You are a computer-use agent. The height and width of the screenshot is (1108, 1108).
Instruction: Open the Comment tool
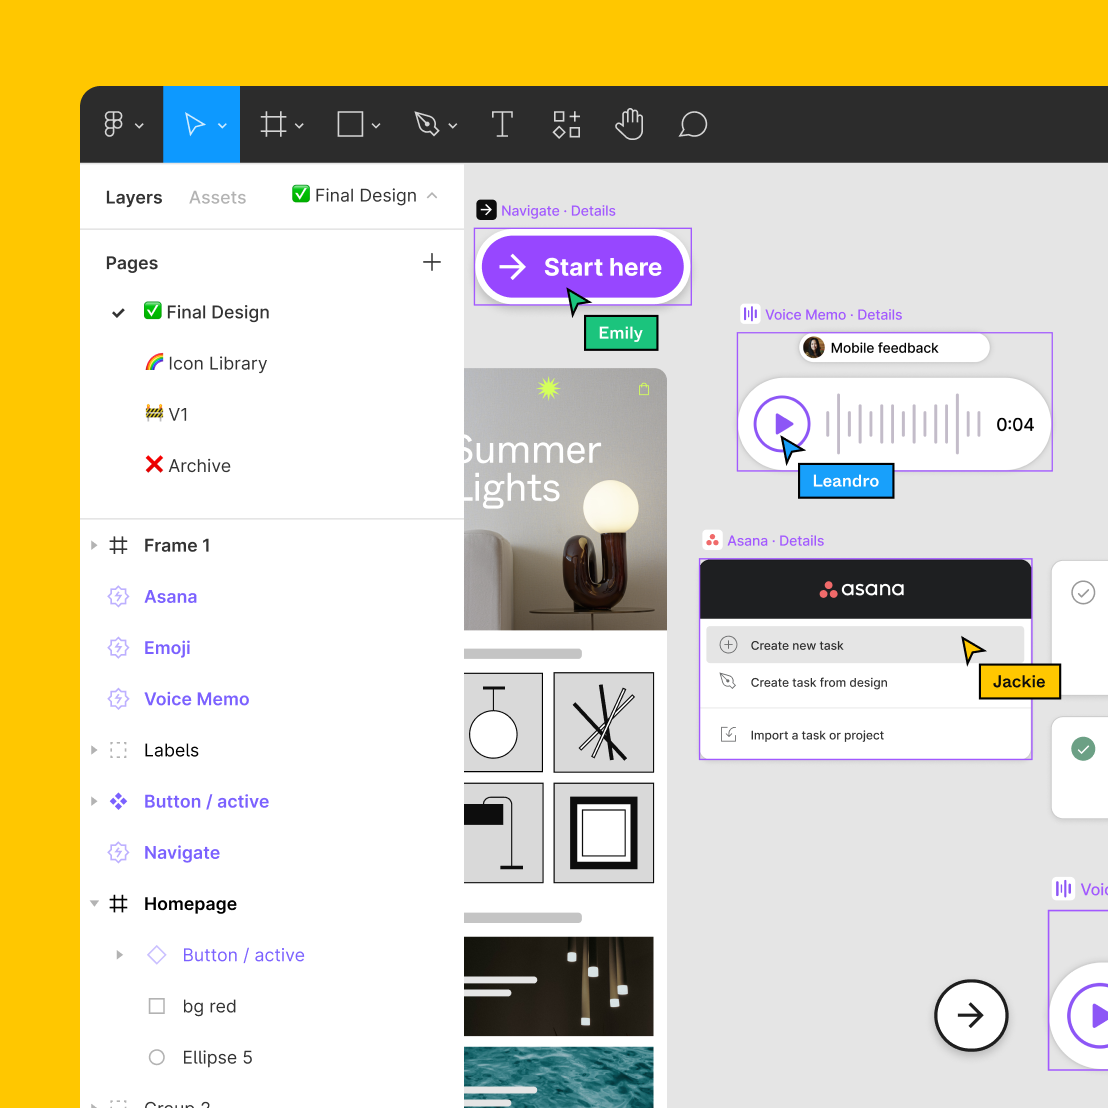coord(693,124)
